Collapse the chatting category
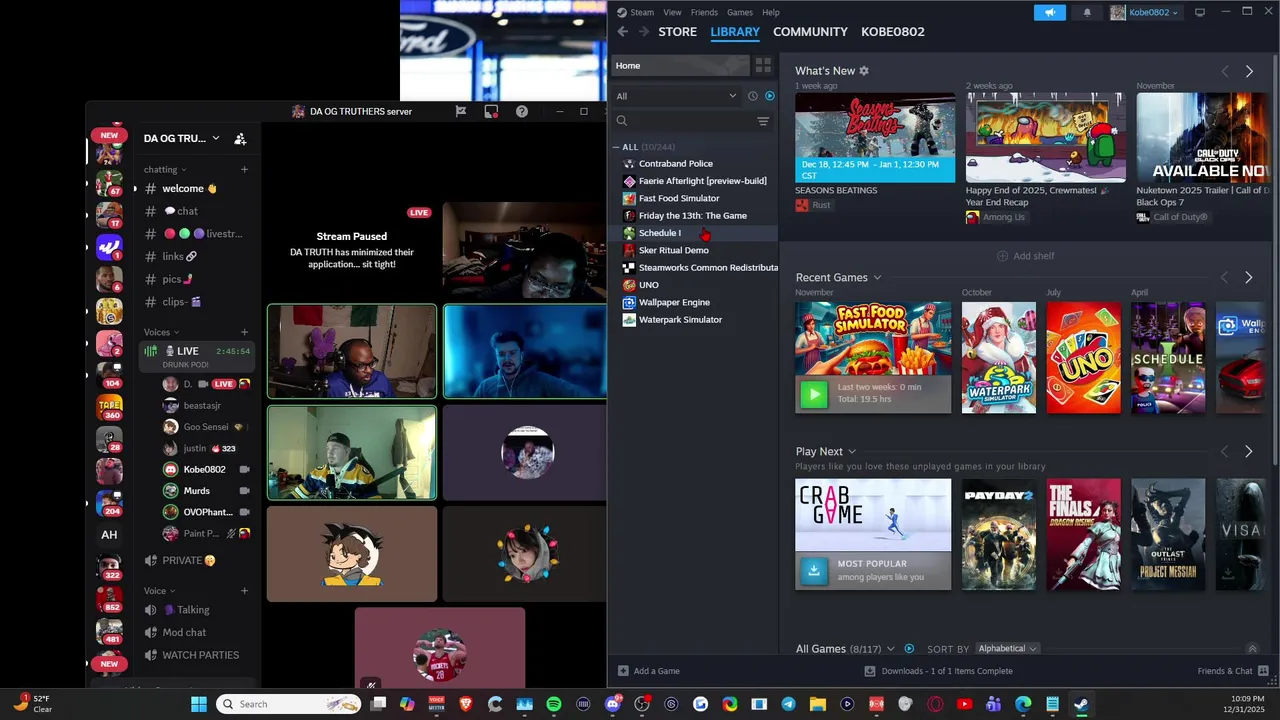1280x720 pixels. coord(164,169)
